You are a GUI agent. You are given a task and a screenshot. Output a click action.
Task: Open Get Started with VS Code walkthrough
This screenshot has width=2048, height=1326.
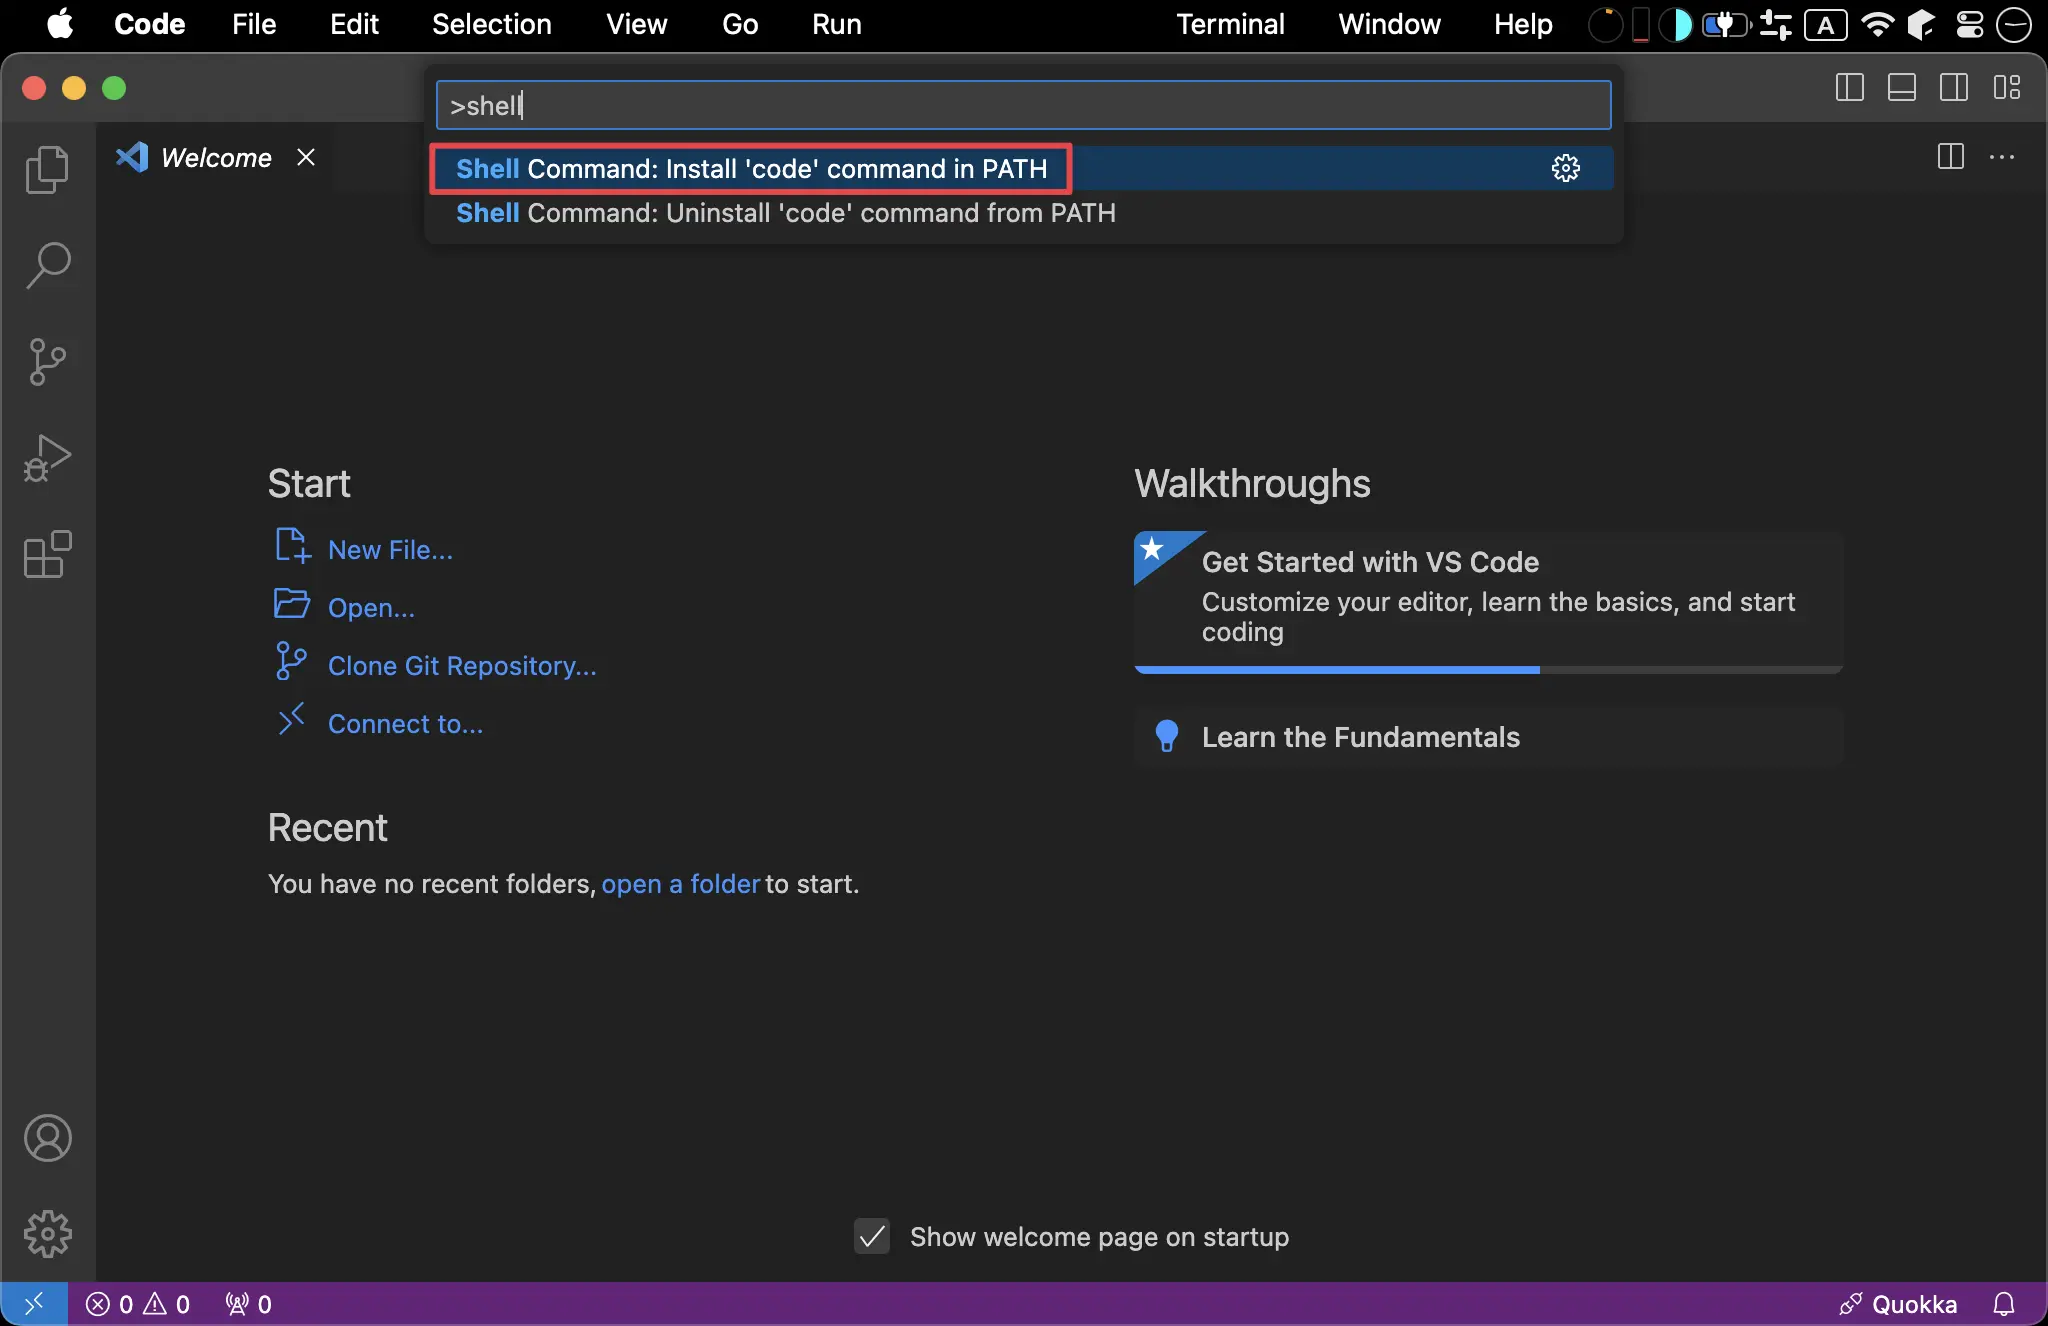[x=1488, y=600]
